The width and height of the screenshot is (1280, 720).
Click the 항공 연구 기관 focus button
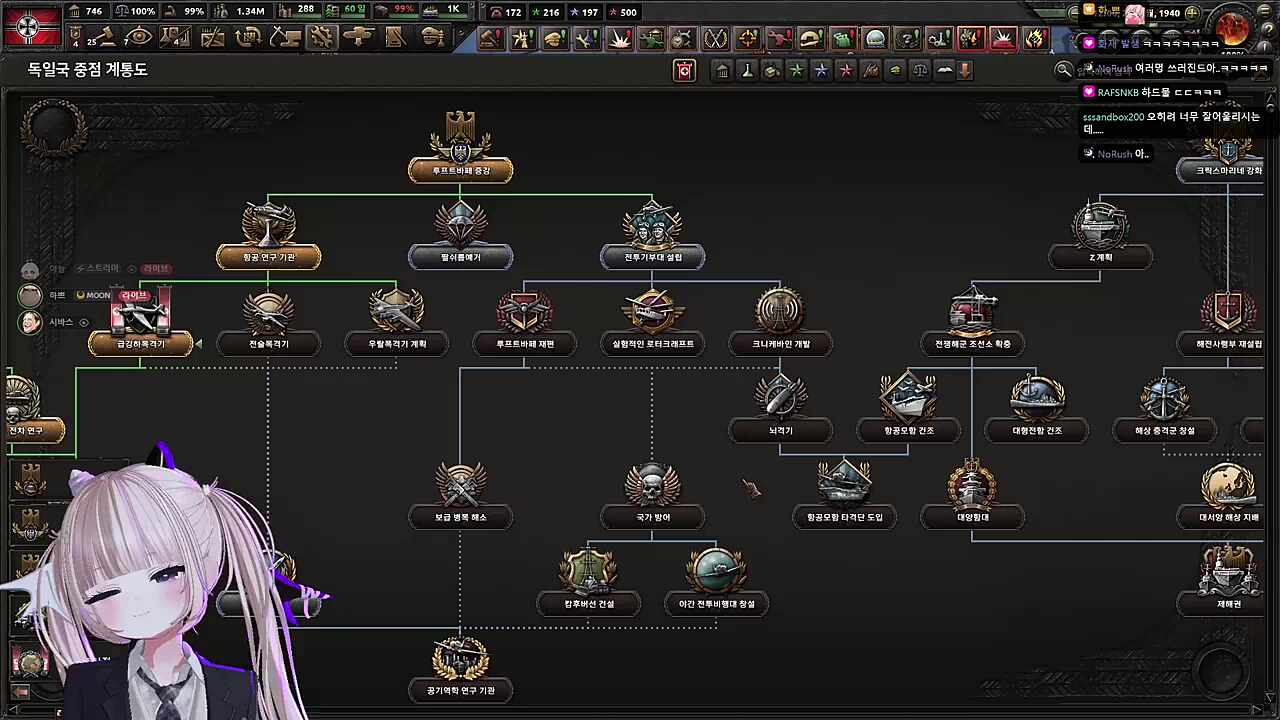point(269,257)
